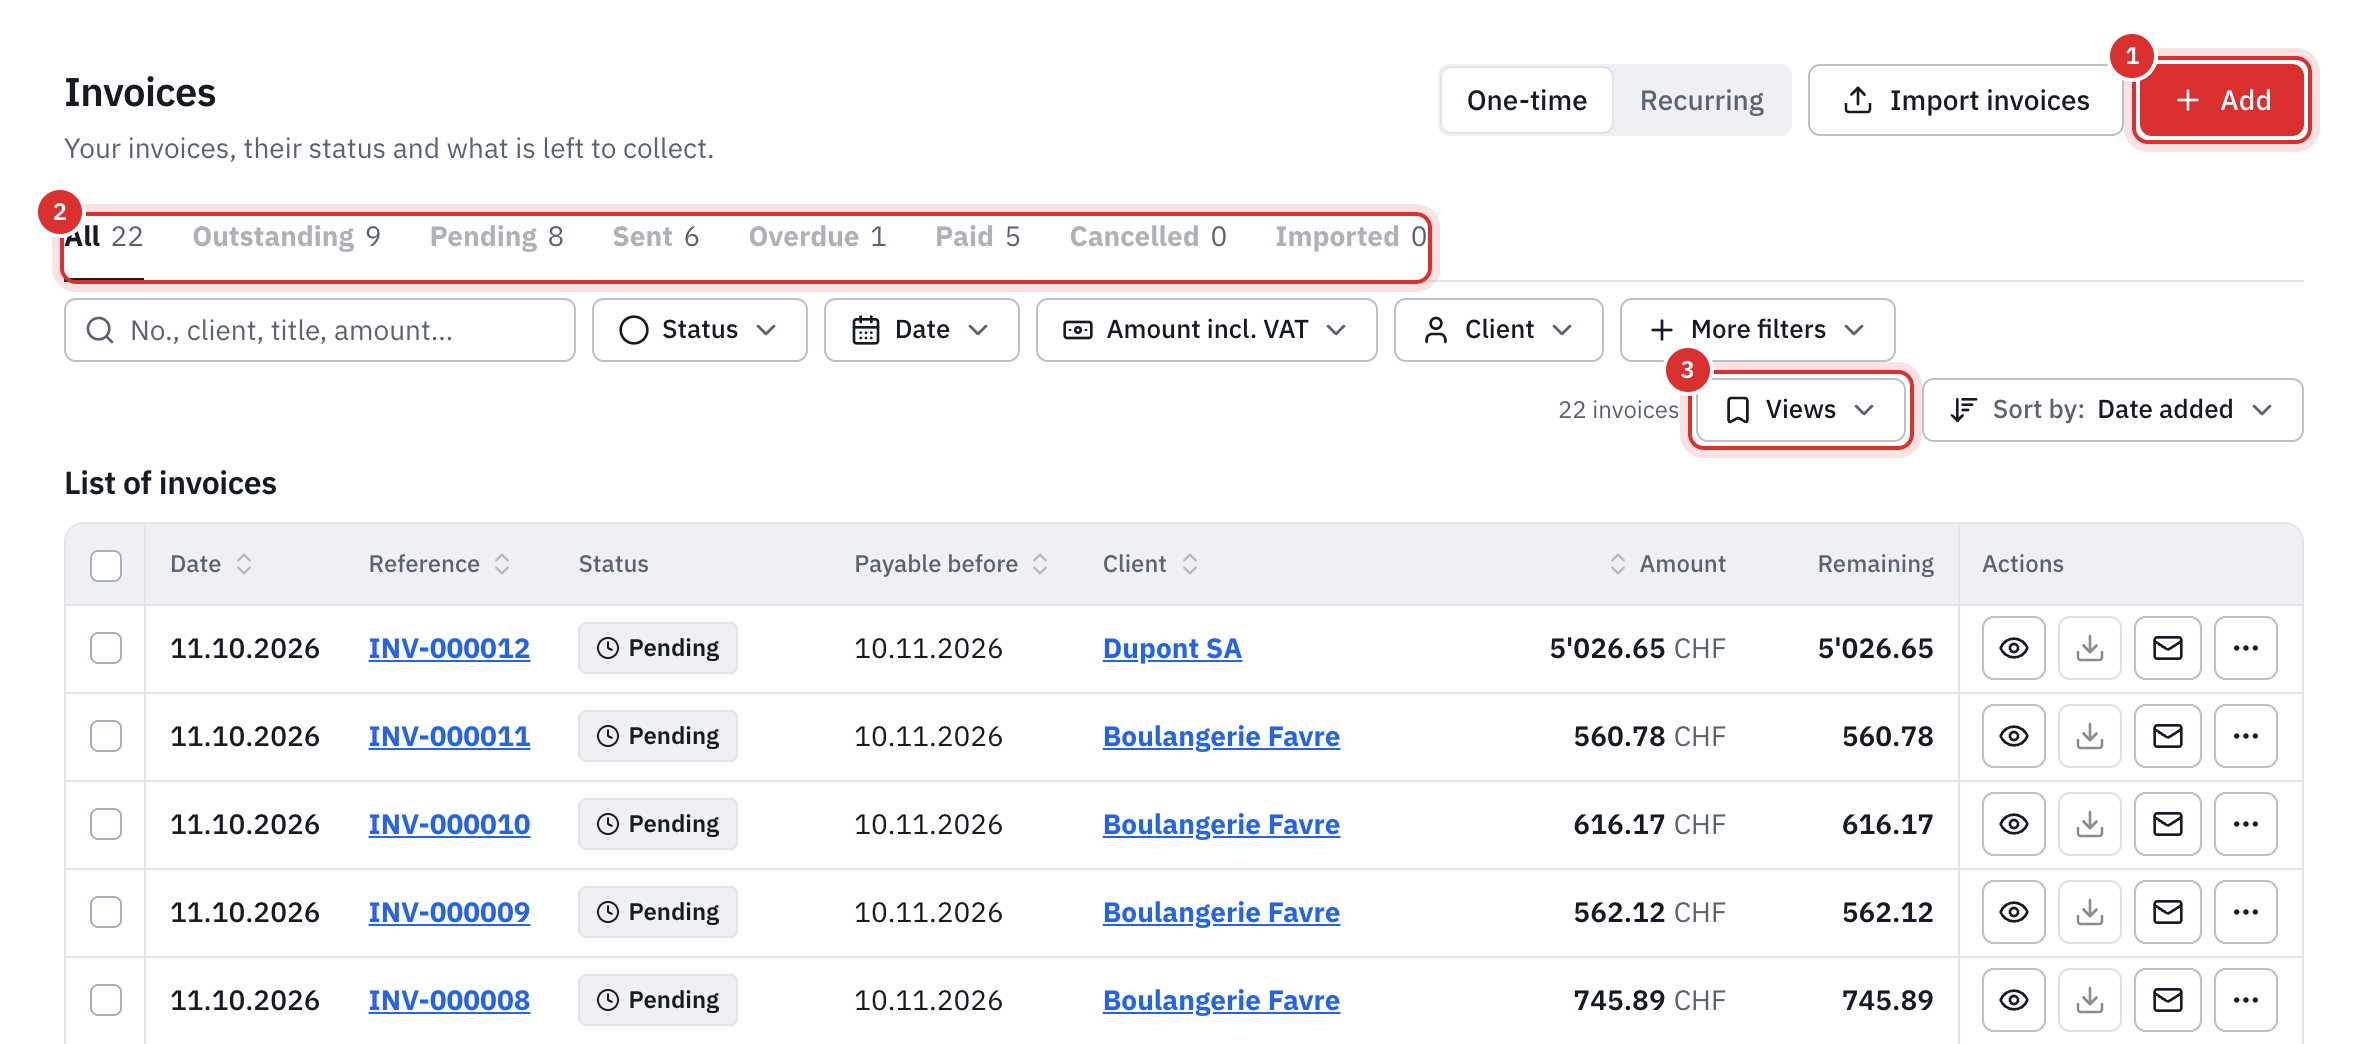Open the Status filter dropdown
This screenshot has width=2368, height=1044.
(x=699, y=330)
